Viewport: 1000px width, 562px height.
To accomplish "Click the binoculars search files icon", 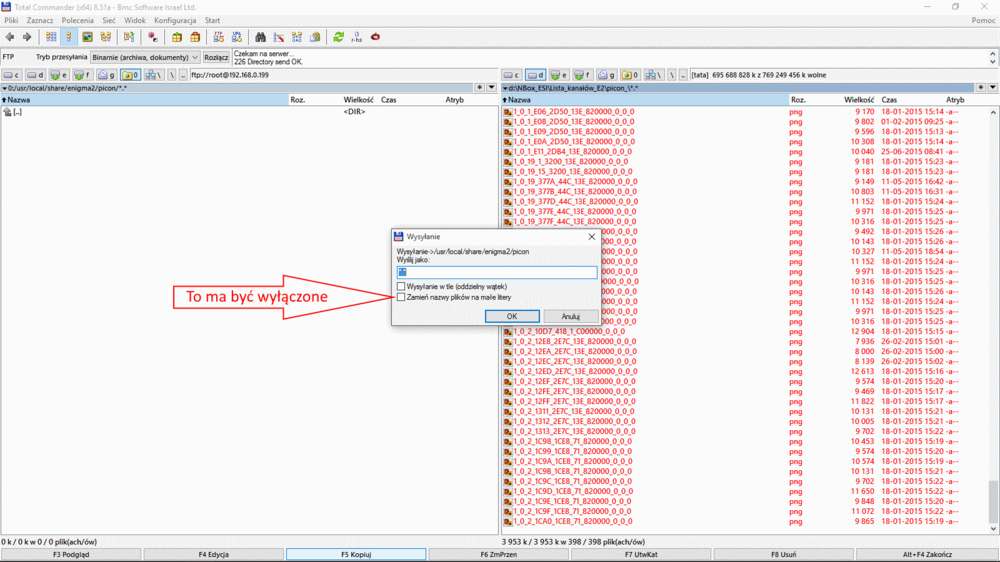I will point(260,37).
